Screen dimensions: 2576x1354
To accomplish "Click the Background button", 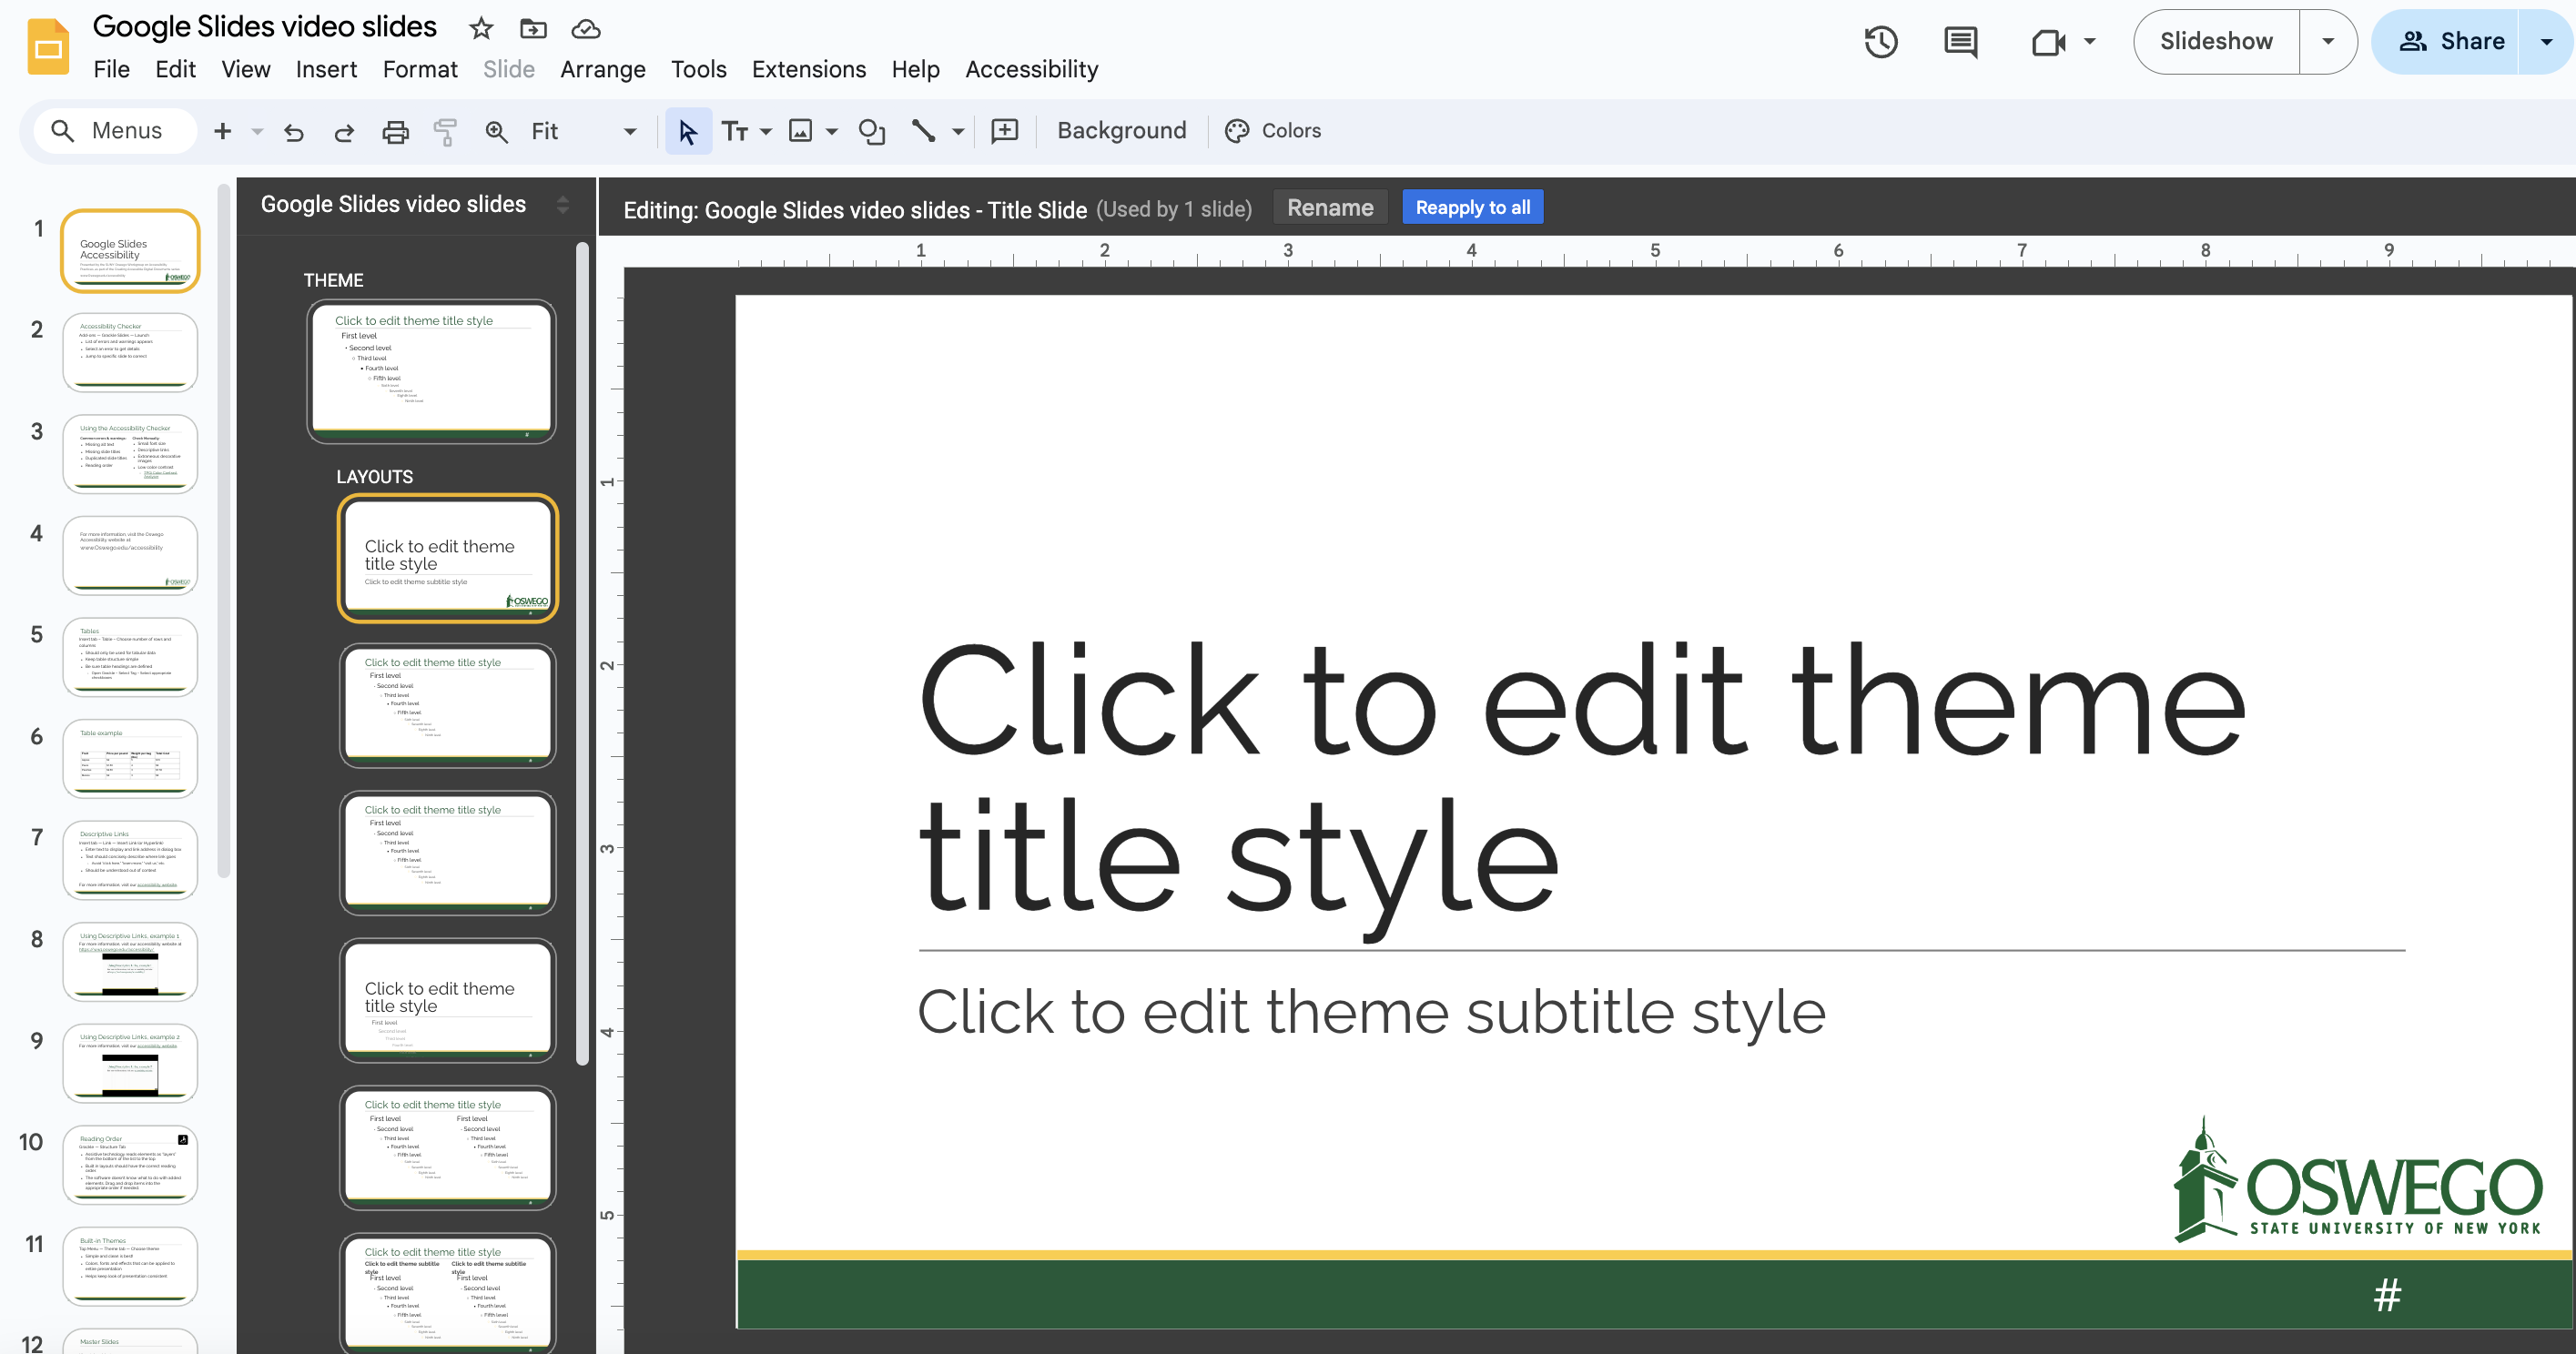I will pos(1121,131).
